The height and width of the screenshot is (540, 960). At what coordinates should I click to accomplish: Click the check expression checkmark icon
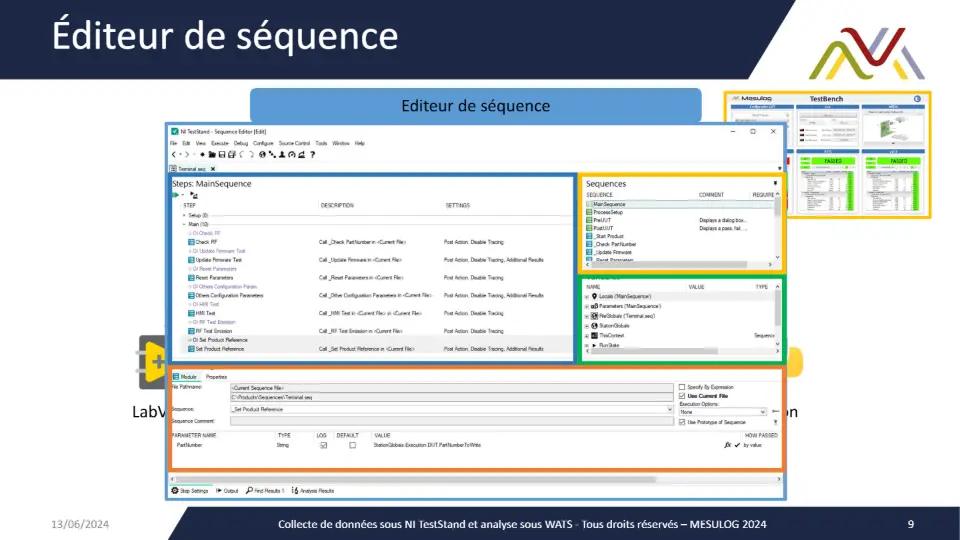737,445
